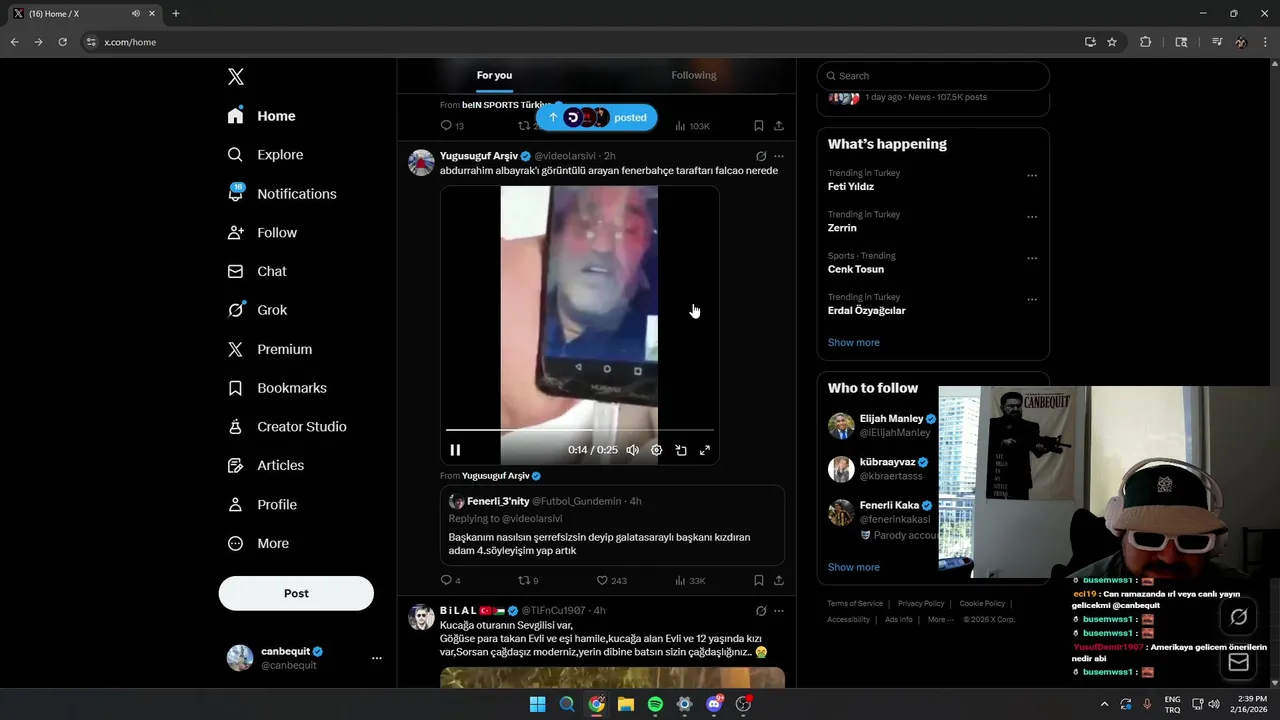Open Chat in the sidebar

[x=257, y=271]
